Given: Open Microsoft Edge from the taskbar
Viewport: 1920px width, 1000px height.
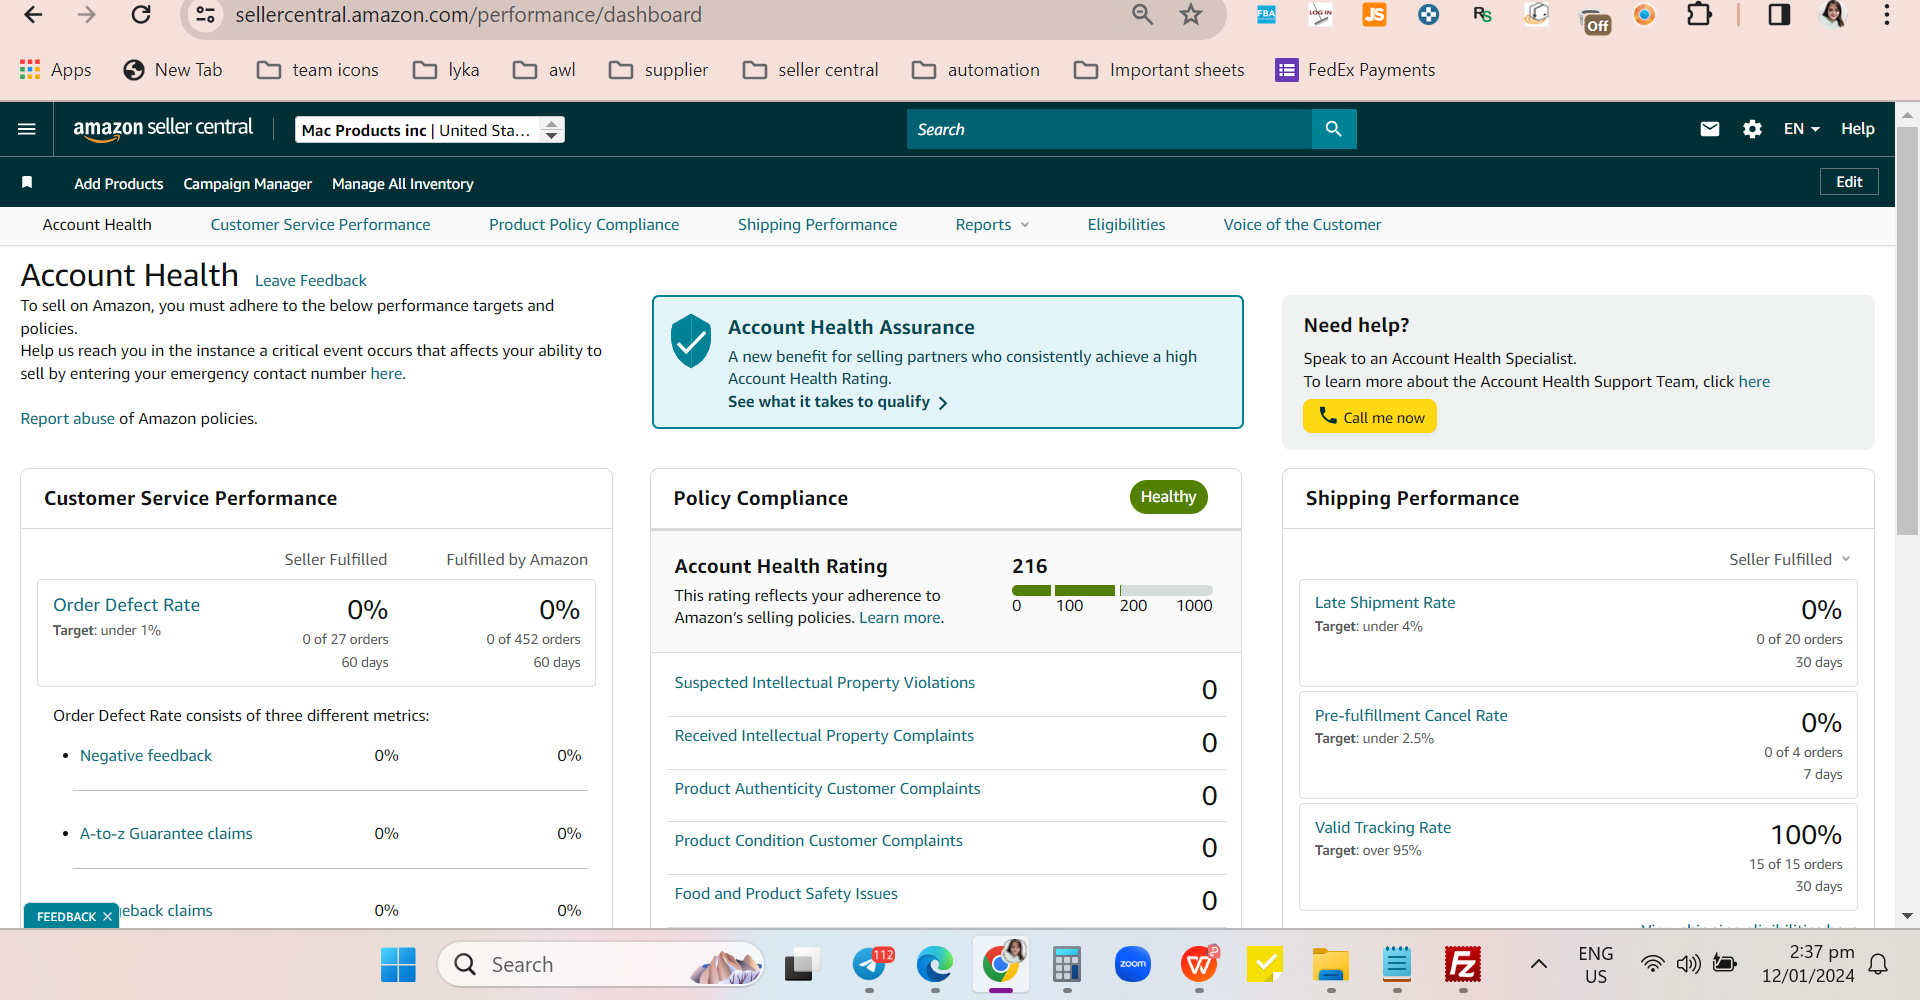Looking at the screenshot, I should pyautogui.click(x=934, y=965).
